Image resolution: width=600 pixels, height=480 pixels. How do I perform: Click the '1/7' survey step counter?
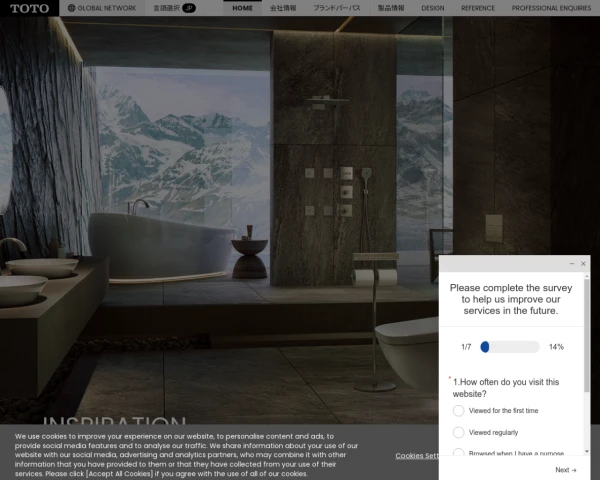point(466,347)
